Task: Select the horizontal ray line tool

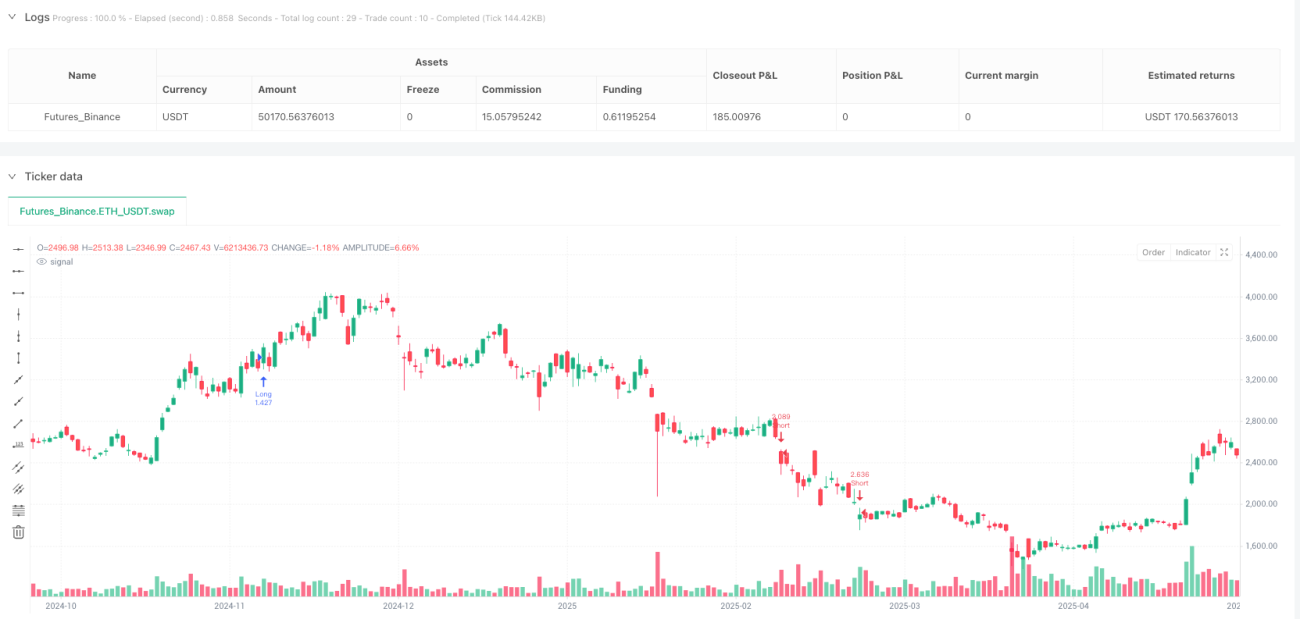Action: pos(18,271)
